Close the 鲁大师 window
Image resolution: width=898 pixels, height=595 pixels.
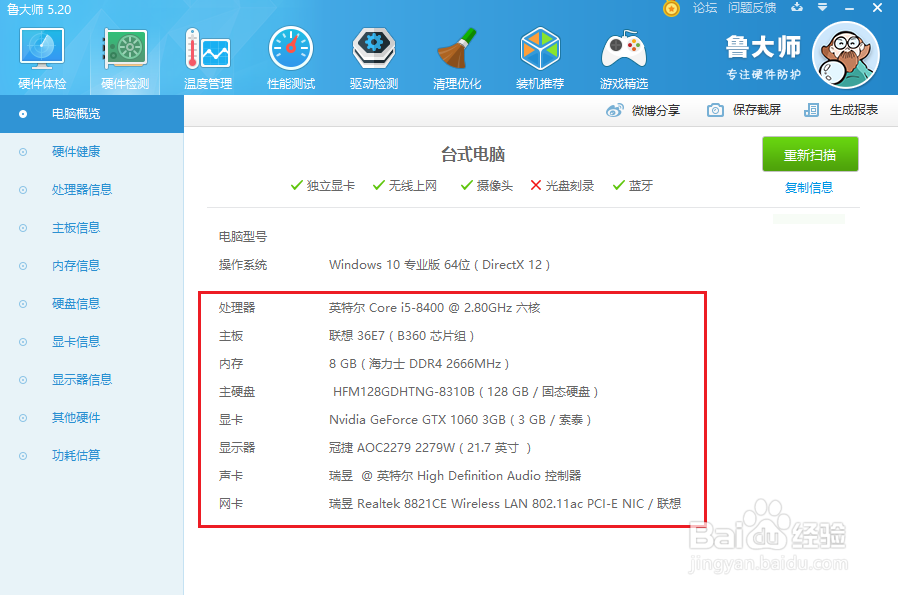(x=877, y=7)
